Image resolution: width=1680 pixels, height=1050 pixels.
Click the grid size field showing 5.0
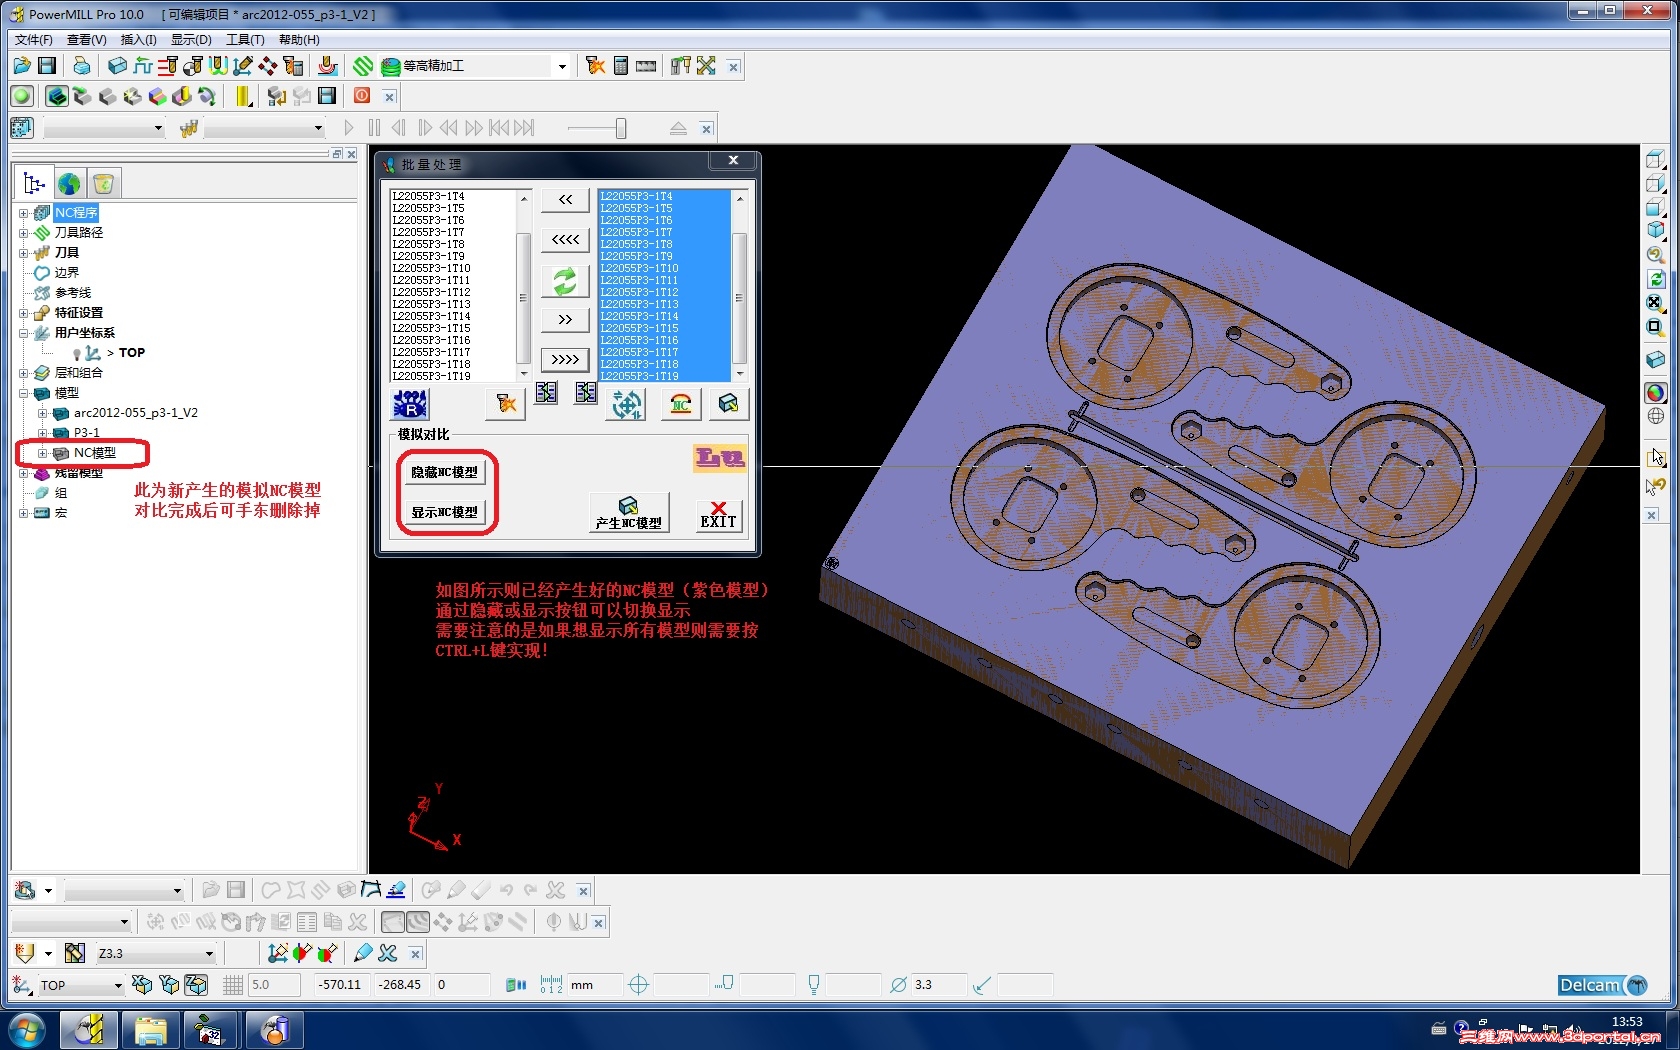274,985
